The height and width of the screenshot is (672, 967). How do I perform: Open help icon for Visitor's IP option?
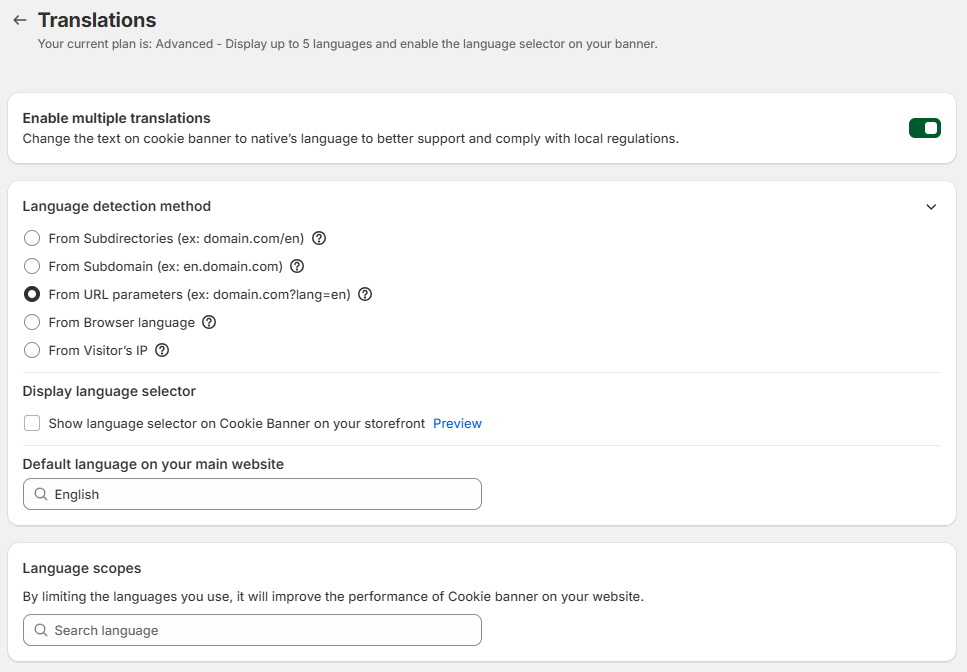pos(162,350)
